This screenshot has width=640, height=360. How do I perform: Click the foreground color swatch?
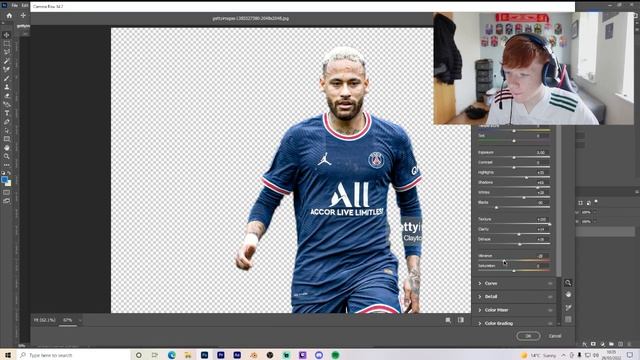tap(4, 180)
